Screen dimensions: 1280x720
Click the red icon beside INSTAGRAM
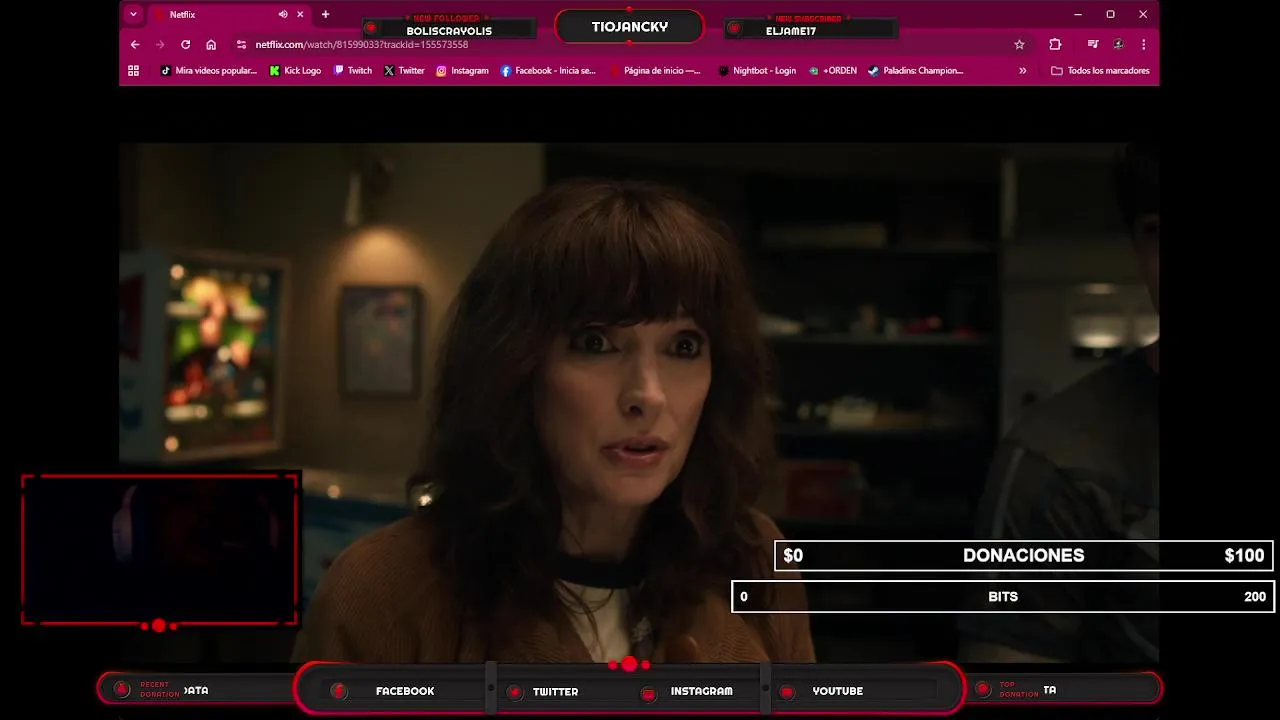tap(648, 693)
